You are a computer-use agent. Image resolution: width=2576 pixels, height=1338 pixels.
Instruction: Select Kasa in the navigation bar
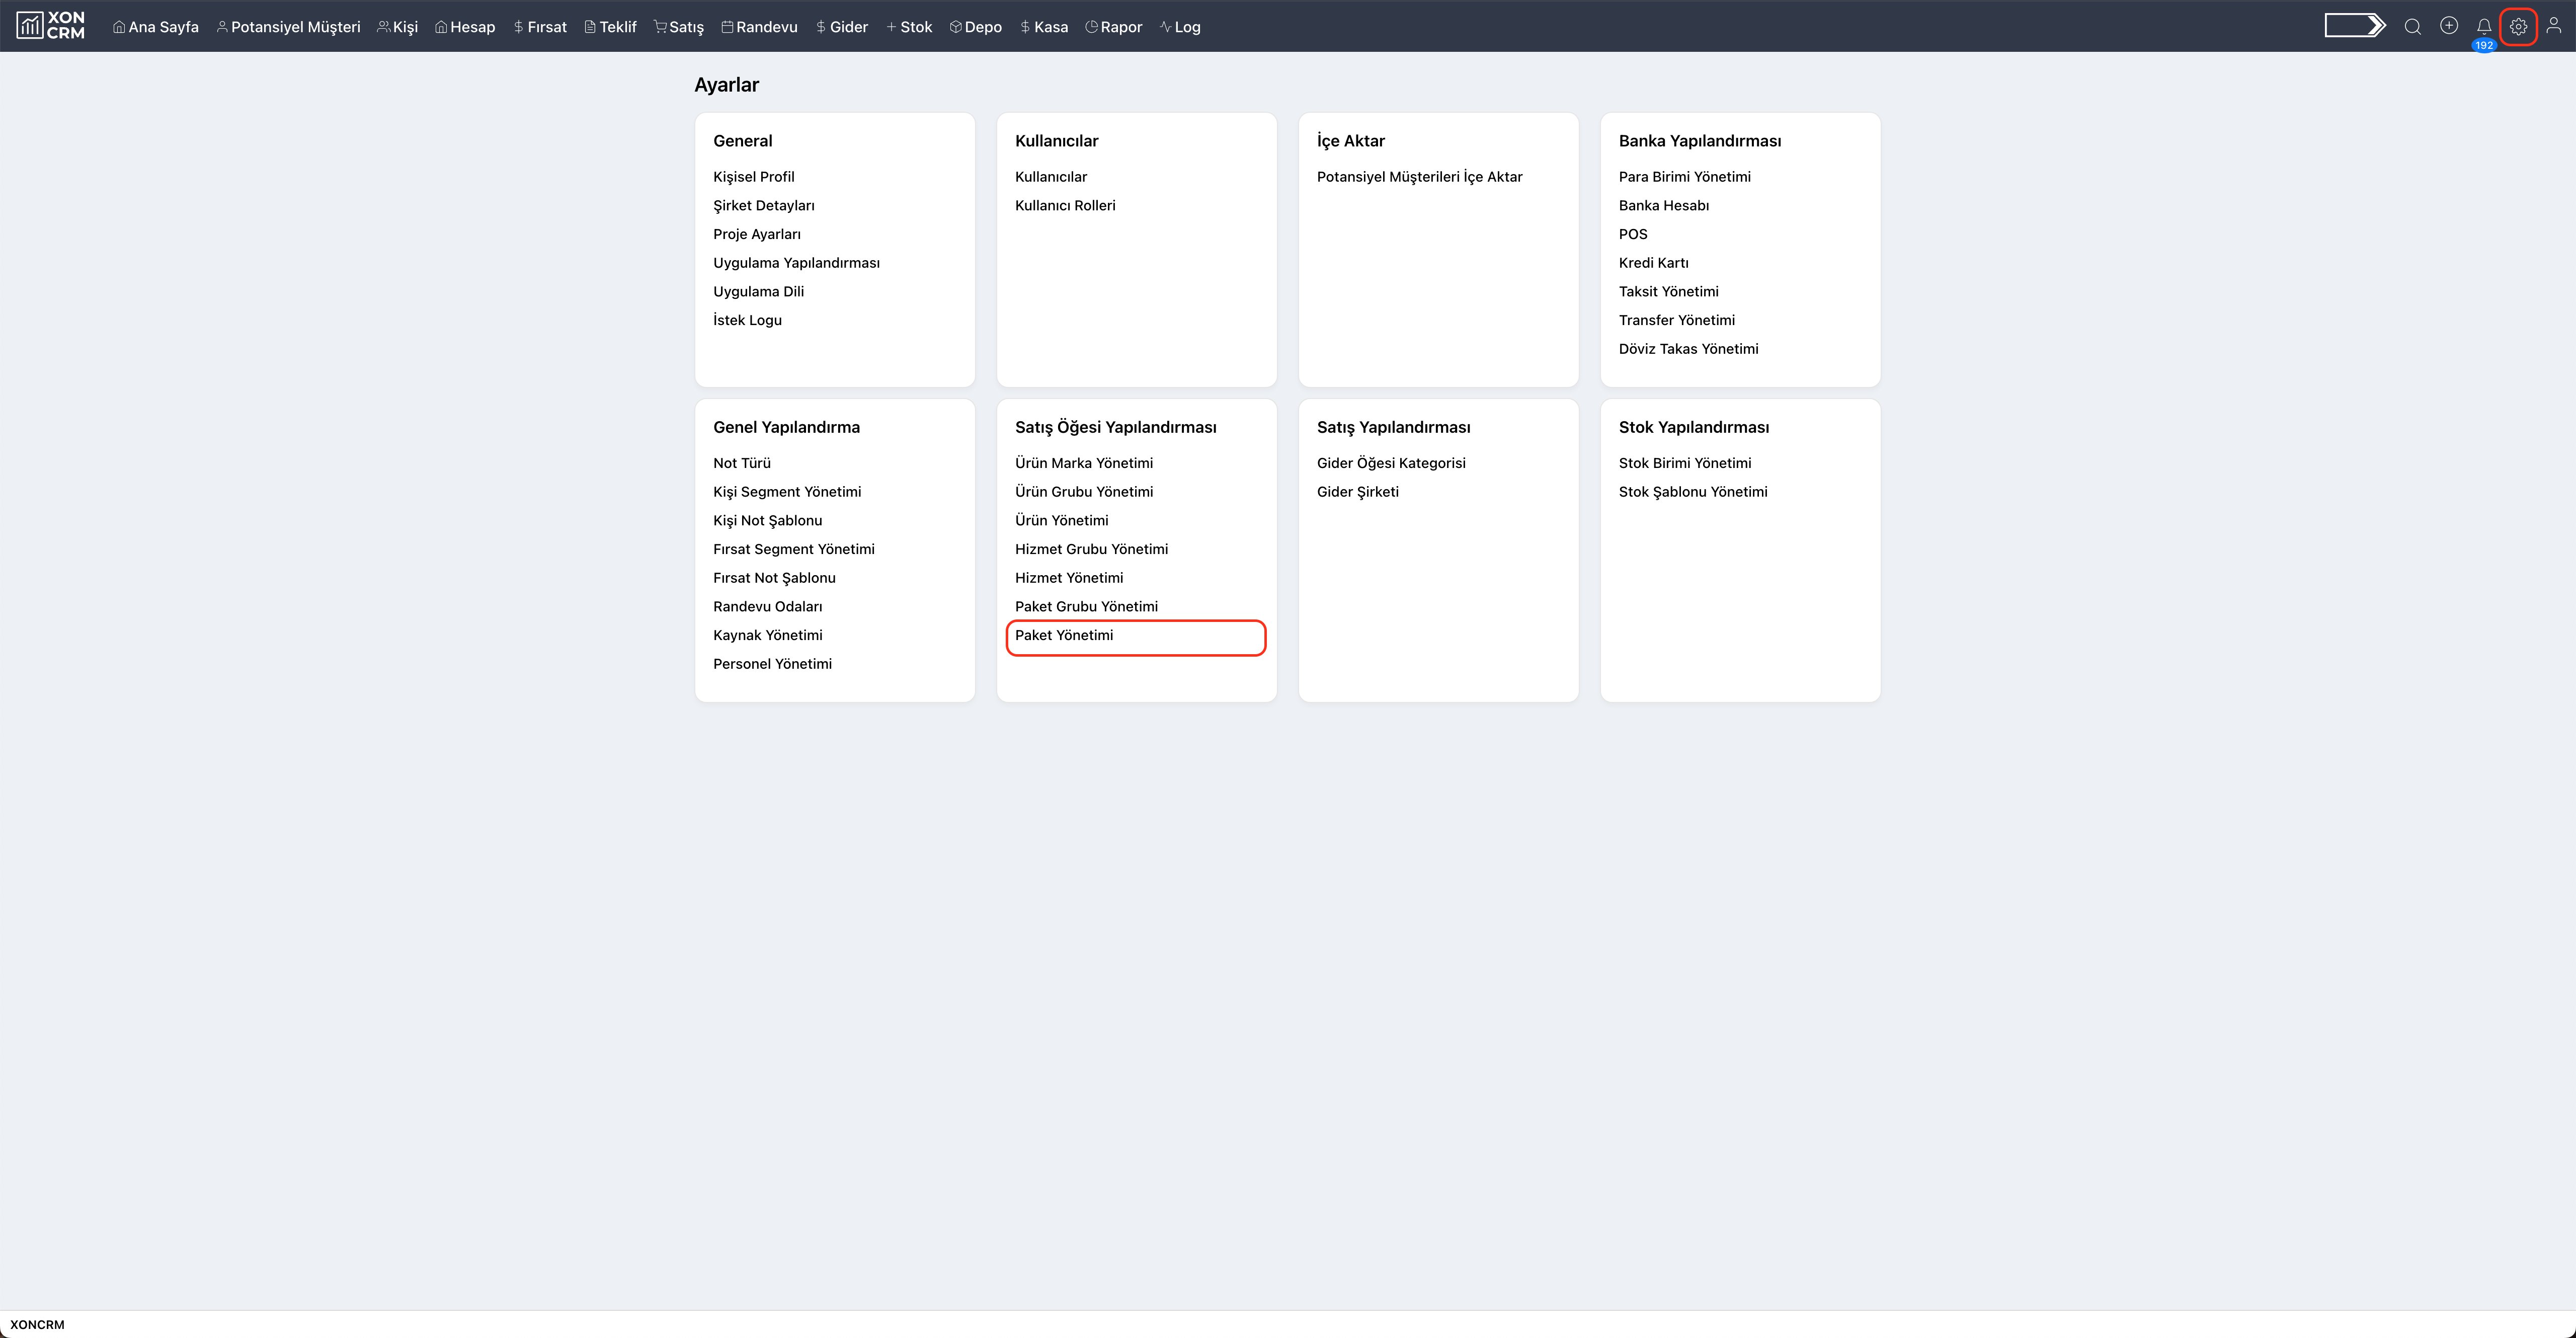tap(1044, 27)
